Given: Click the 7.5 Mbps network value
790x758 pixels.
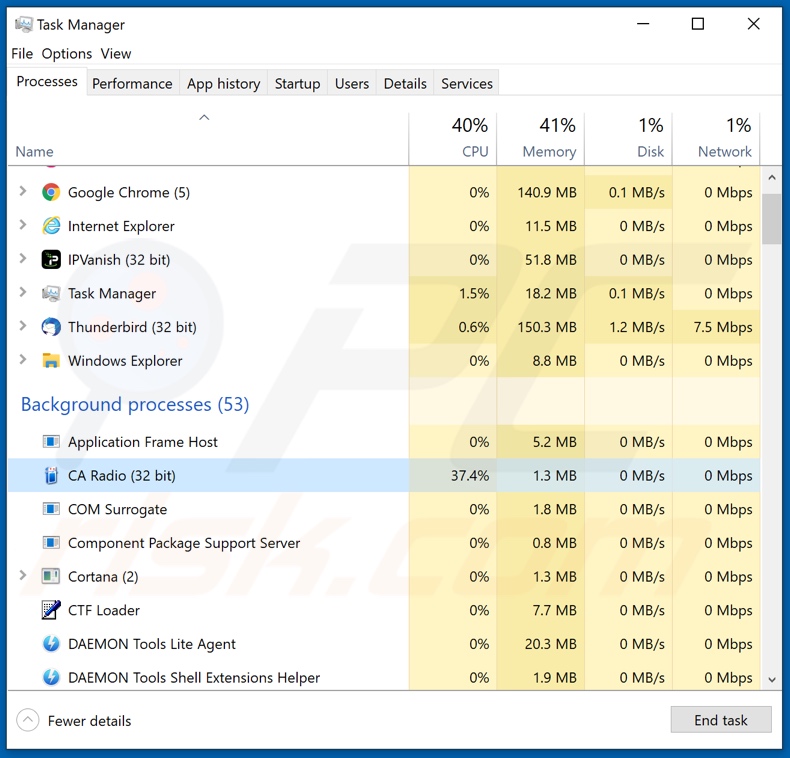Looking at the screenshot, I should click(722, 327).
